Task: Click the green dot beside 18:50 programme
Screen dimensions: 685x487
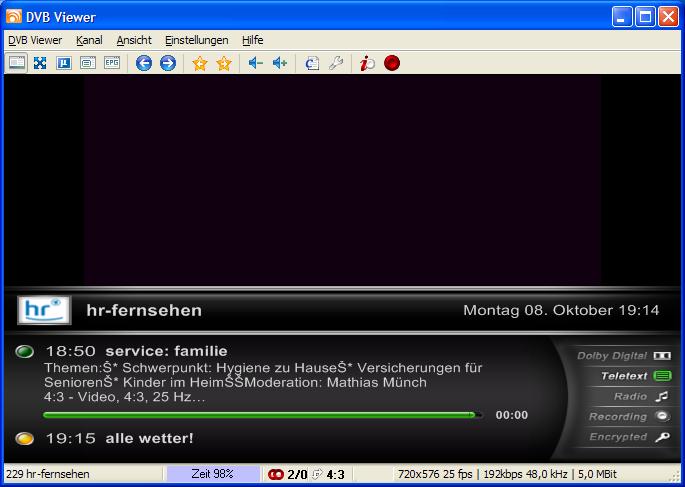Action: [x=24, y=351]
